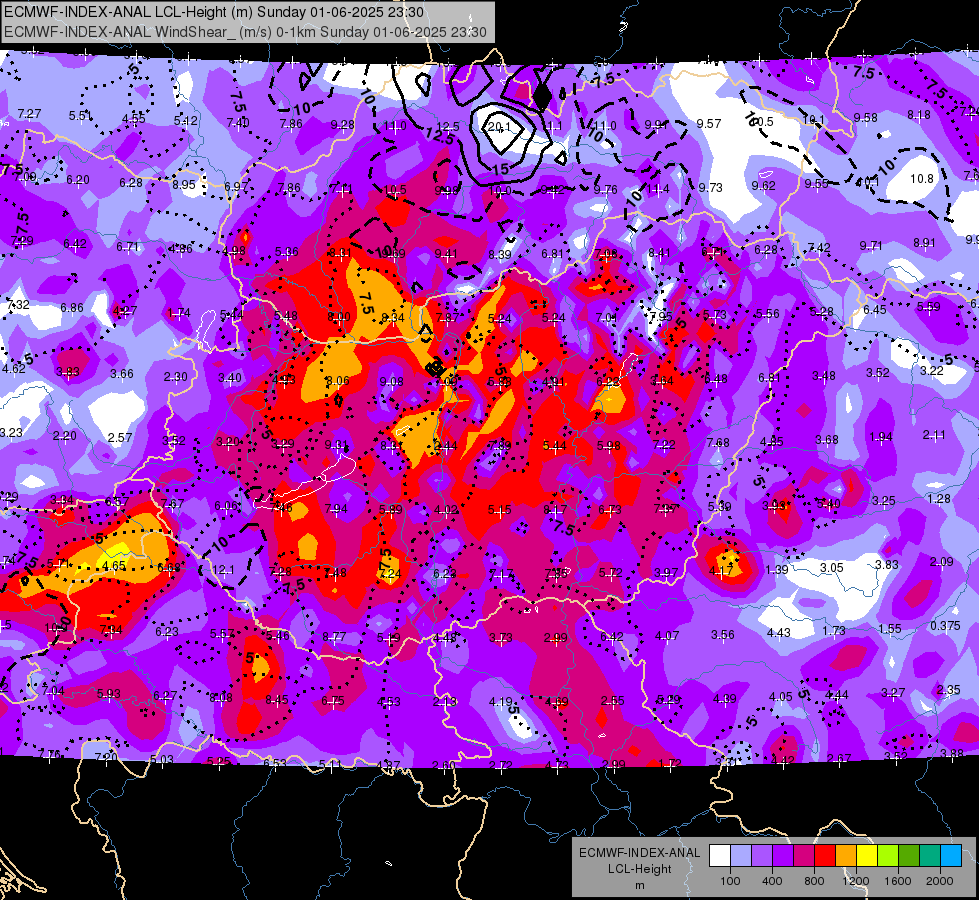Click the map value "9.71"
This screenshot has height=900, width=979.
(871, 245)
